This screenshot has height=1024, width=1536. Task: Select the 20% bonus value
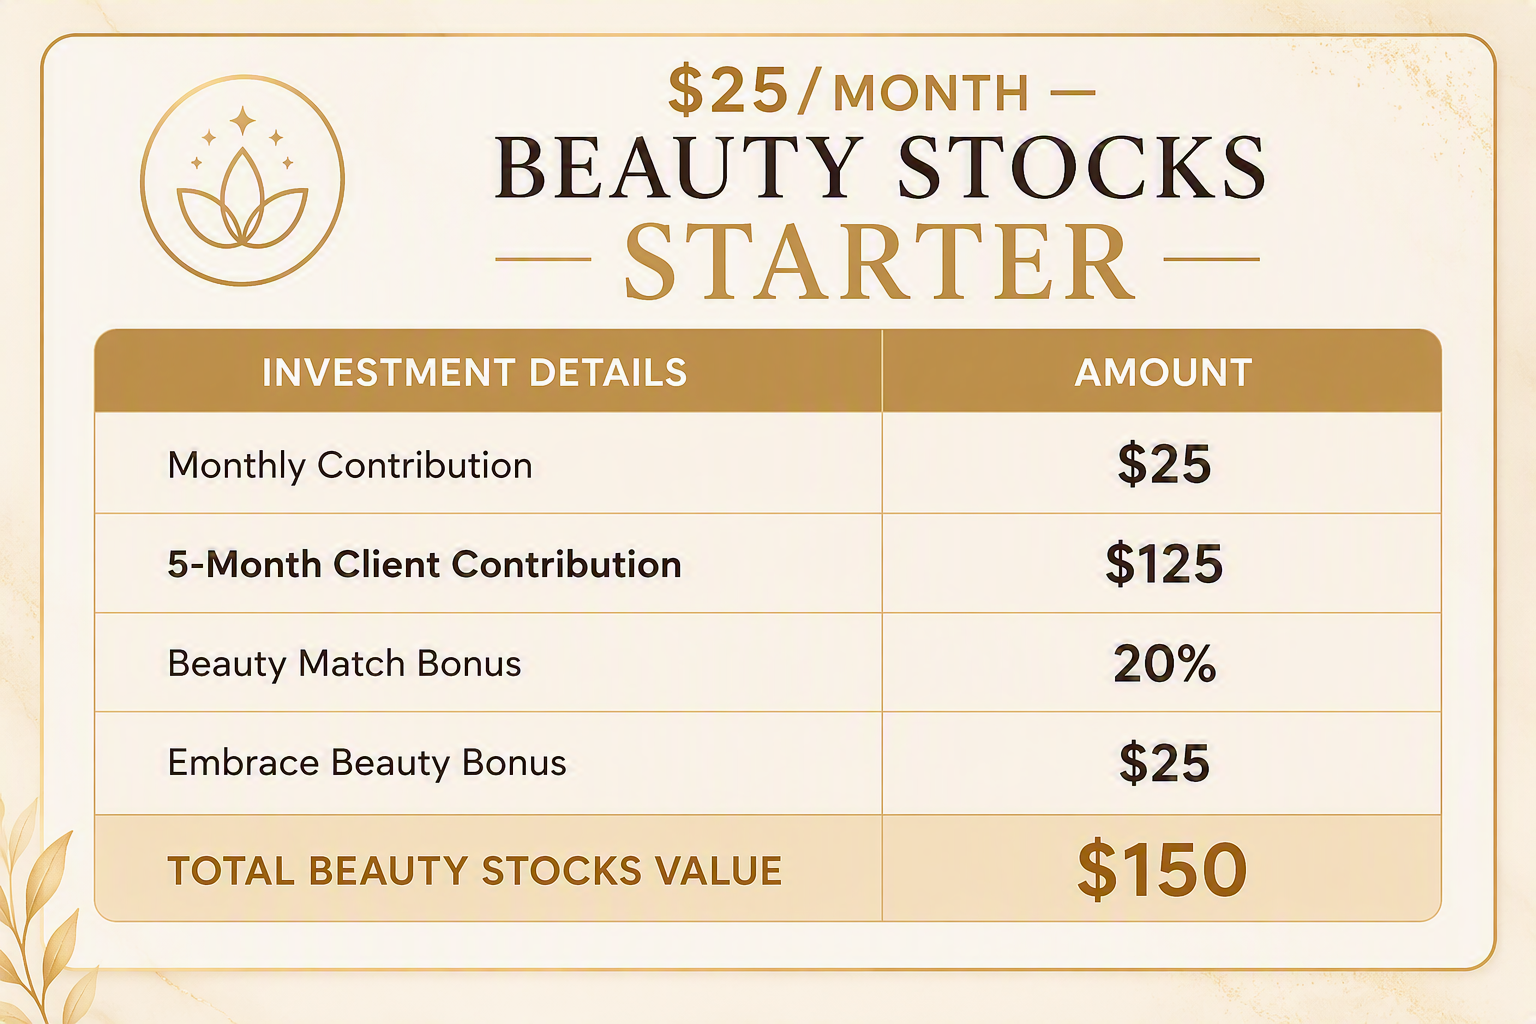pos(1164,664)
